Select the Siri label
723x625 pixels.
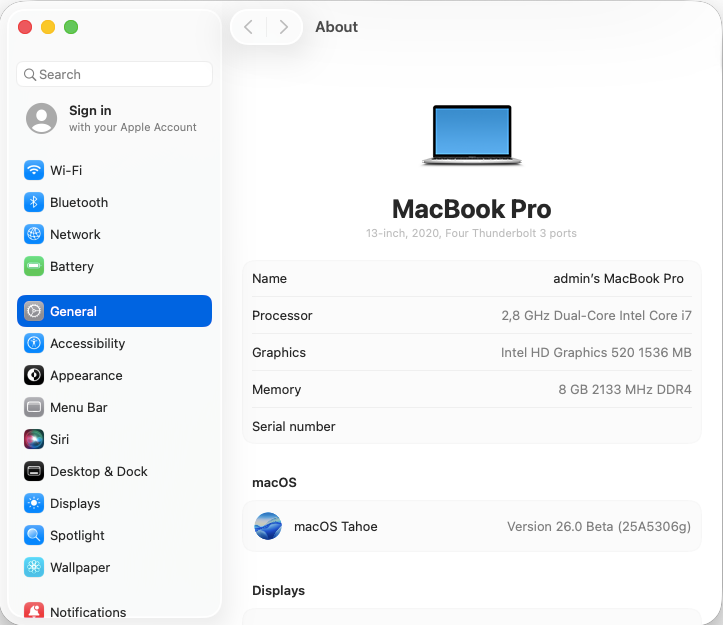pyautogui.click(x=59, y=439)
